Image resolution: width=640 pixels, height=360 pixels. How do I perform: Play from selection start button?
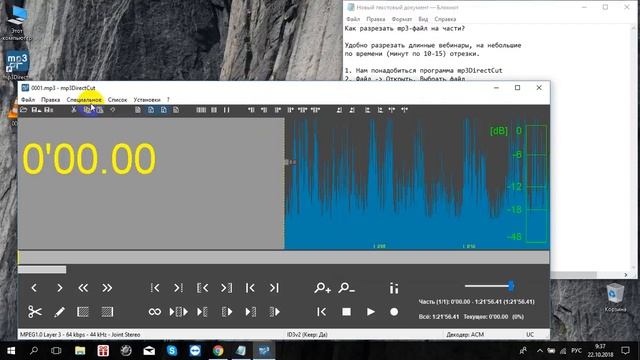[x=227, y=312]
